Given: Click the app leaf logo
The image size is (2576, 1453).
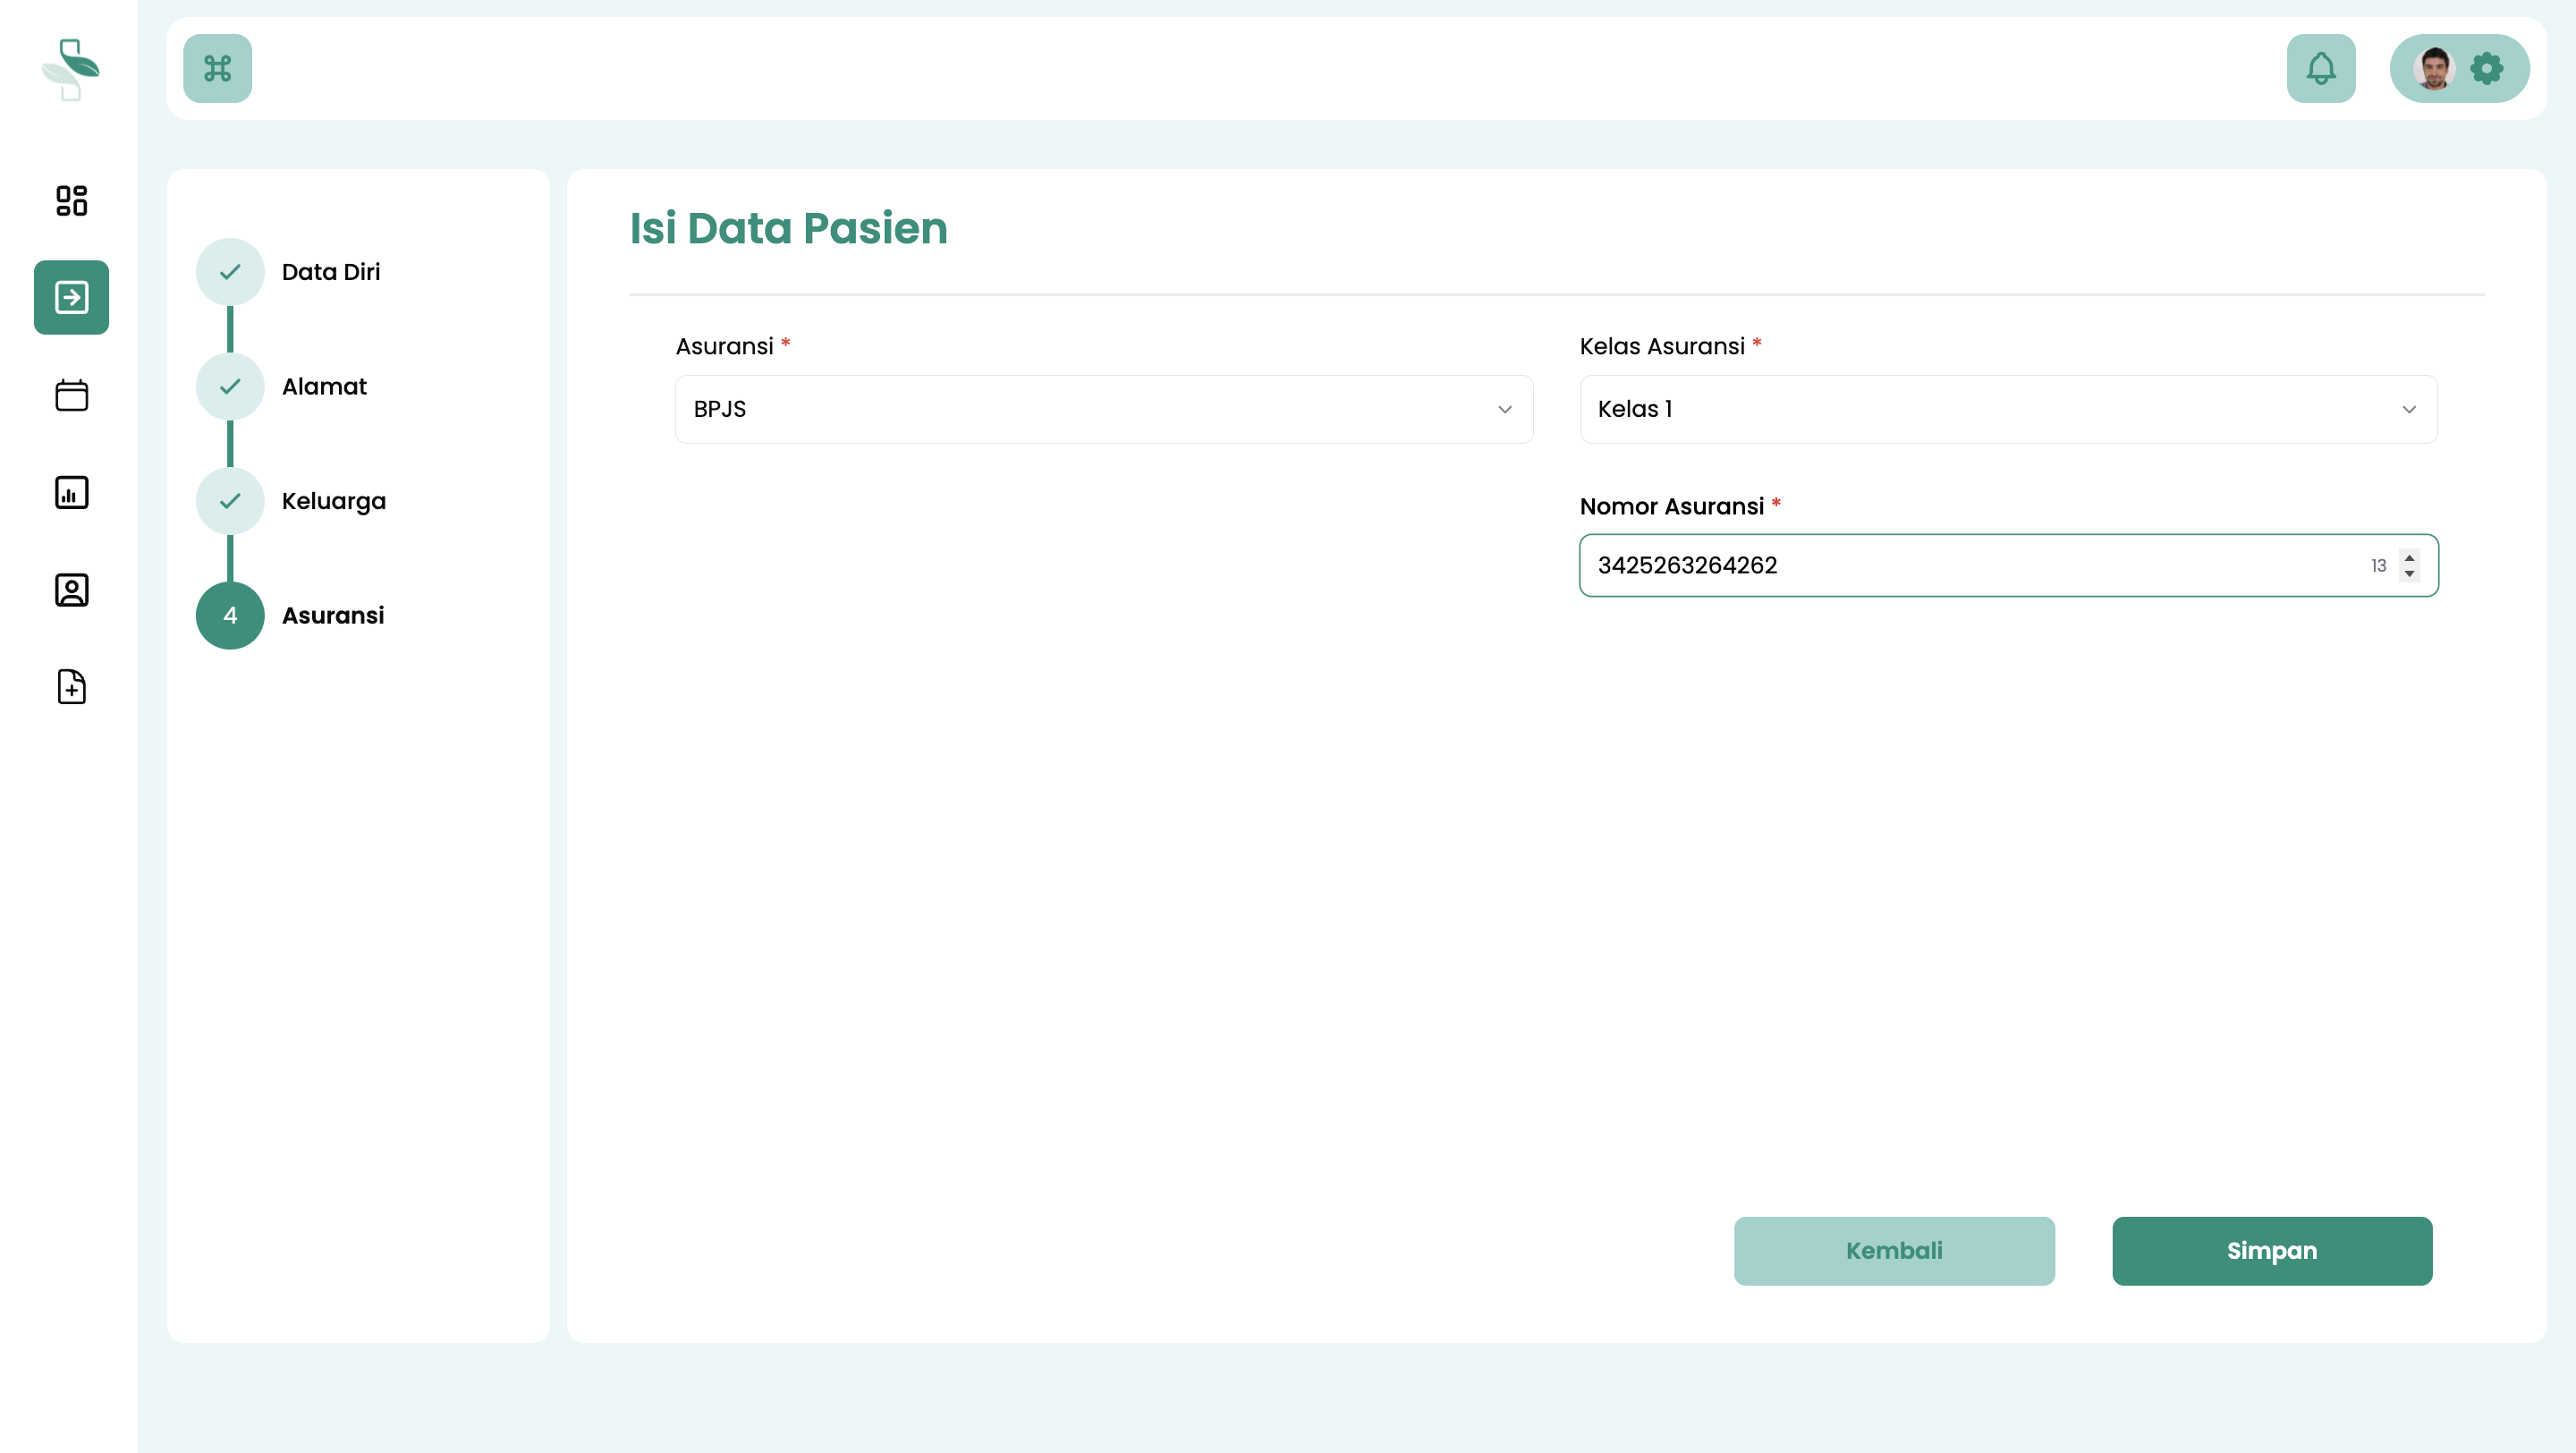Looking at the screenshot, I should tap(70, 68).
